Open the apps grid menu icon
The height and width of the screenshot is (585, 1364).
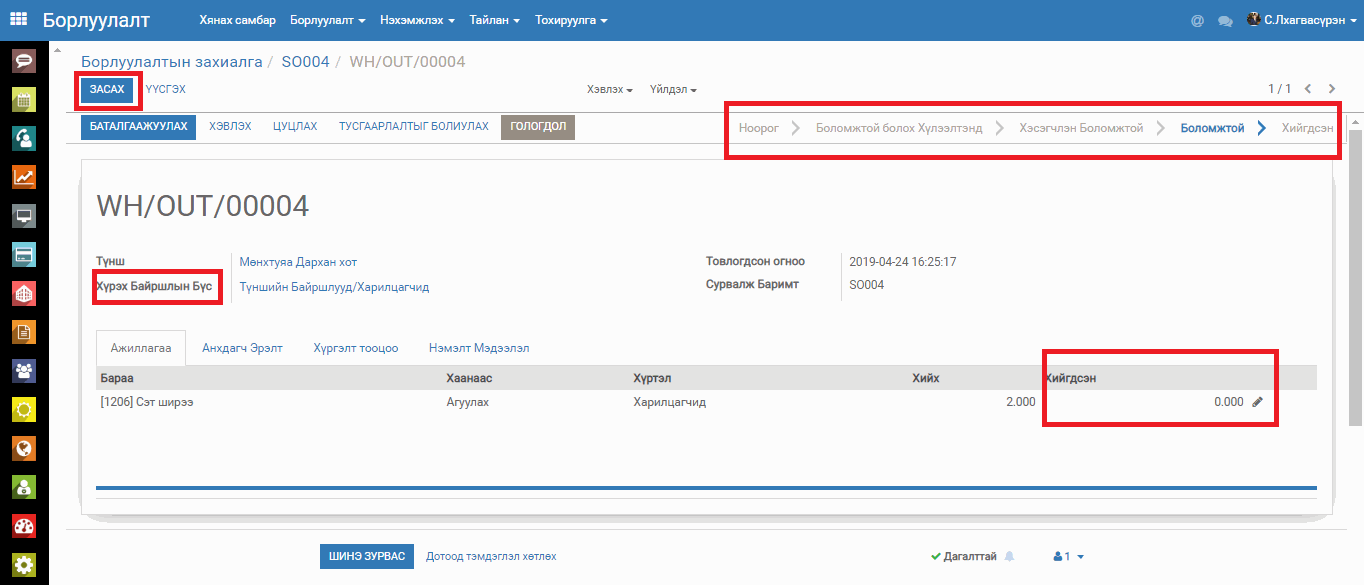point(19,20)
